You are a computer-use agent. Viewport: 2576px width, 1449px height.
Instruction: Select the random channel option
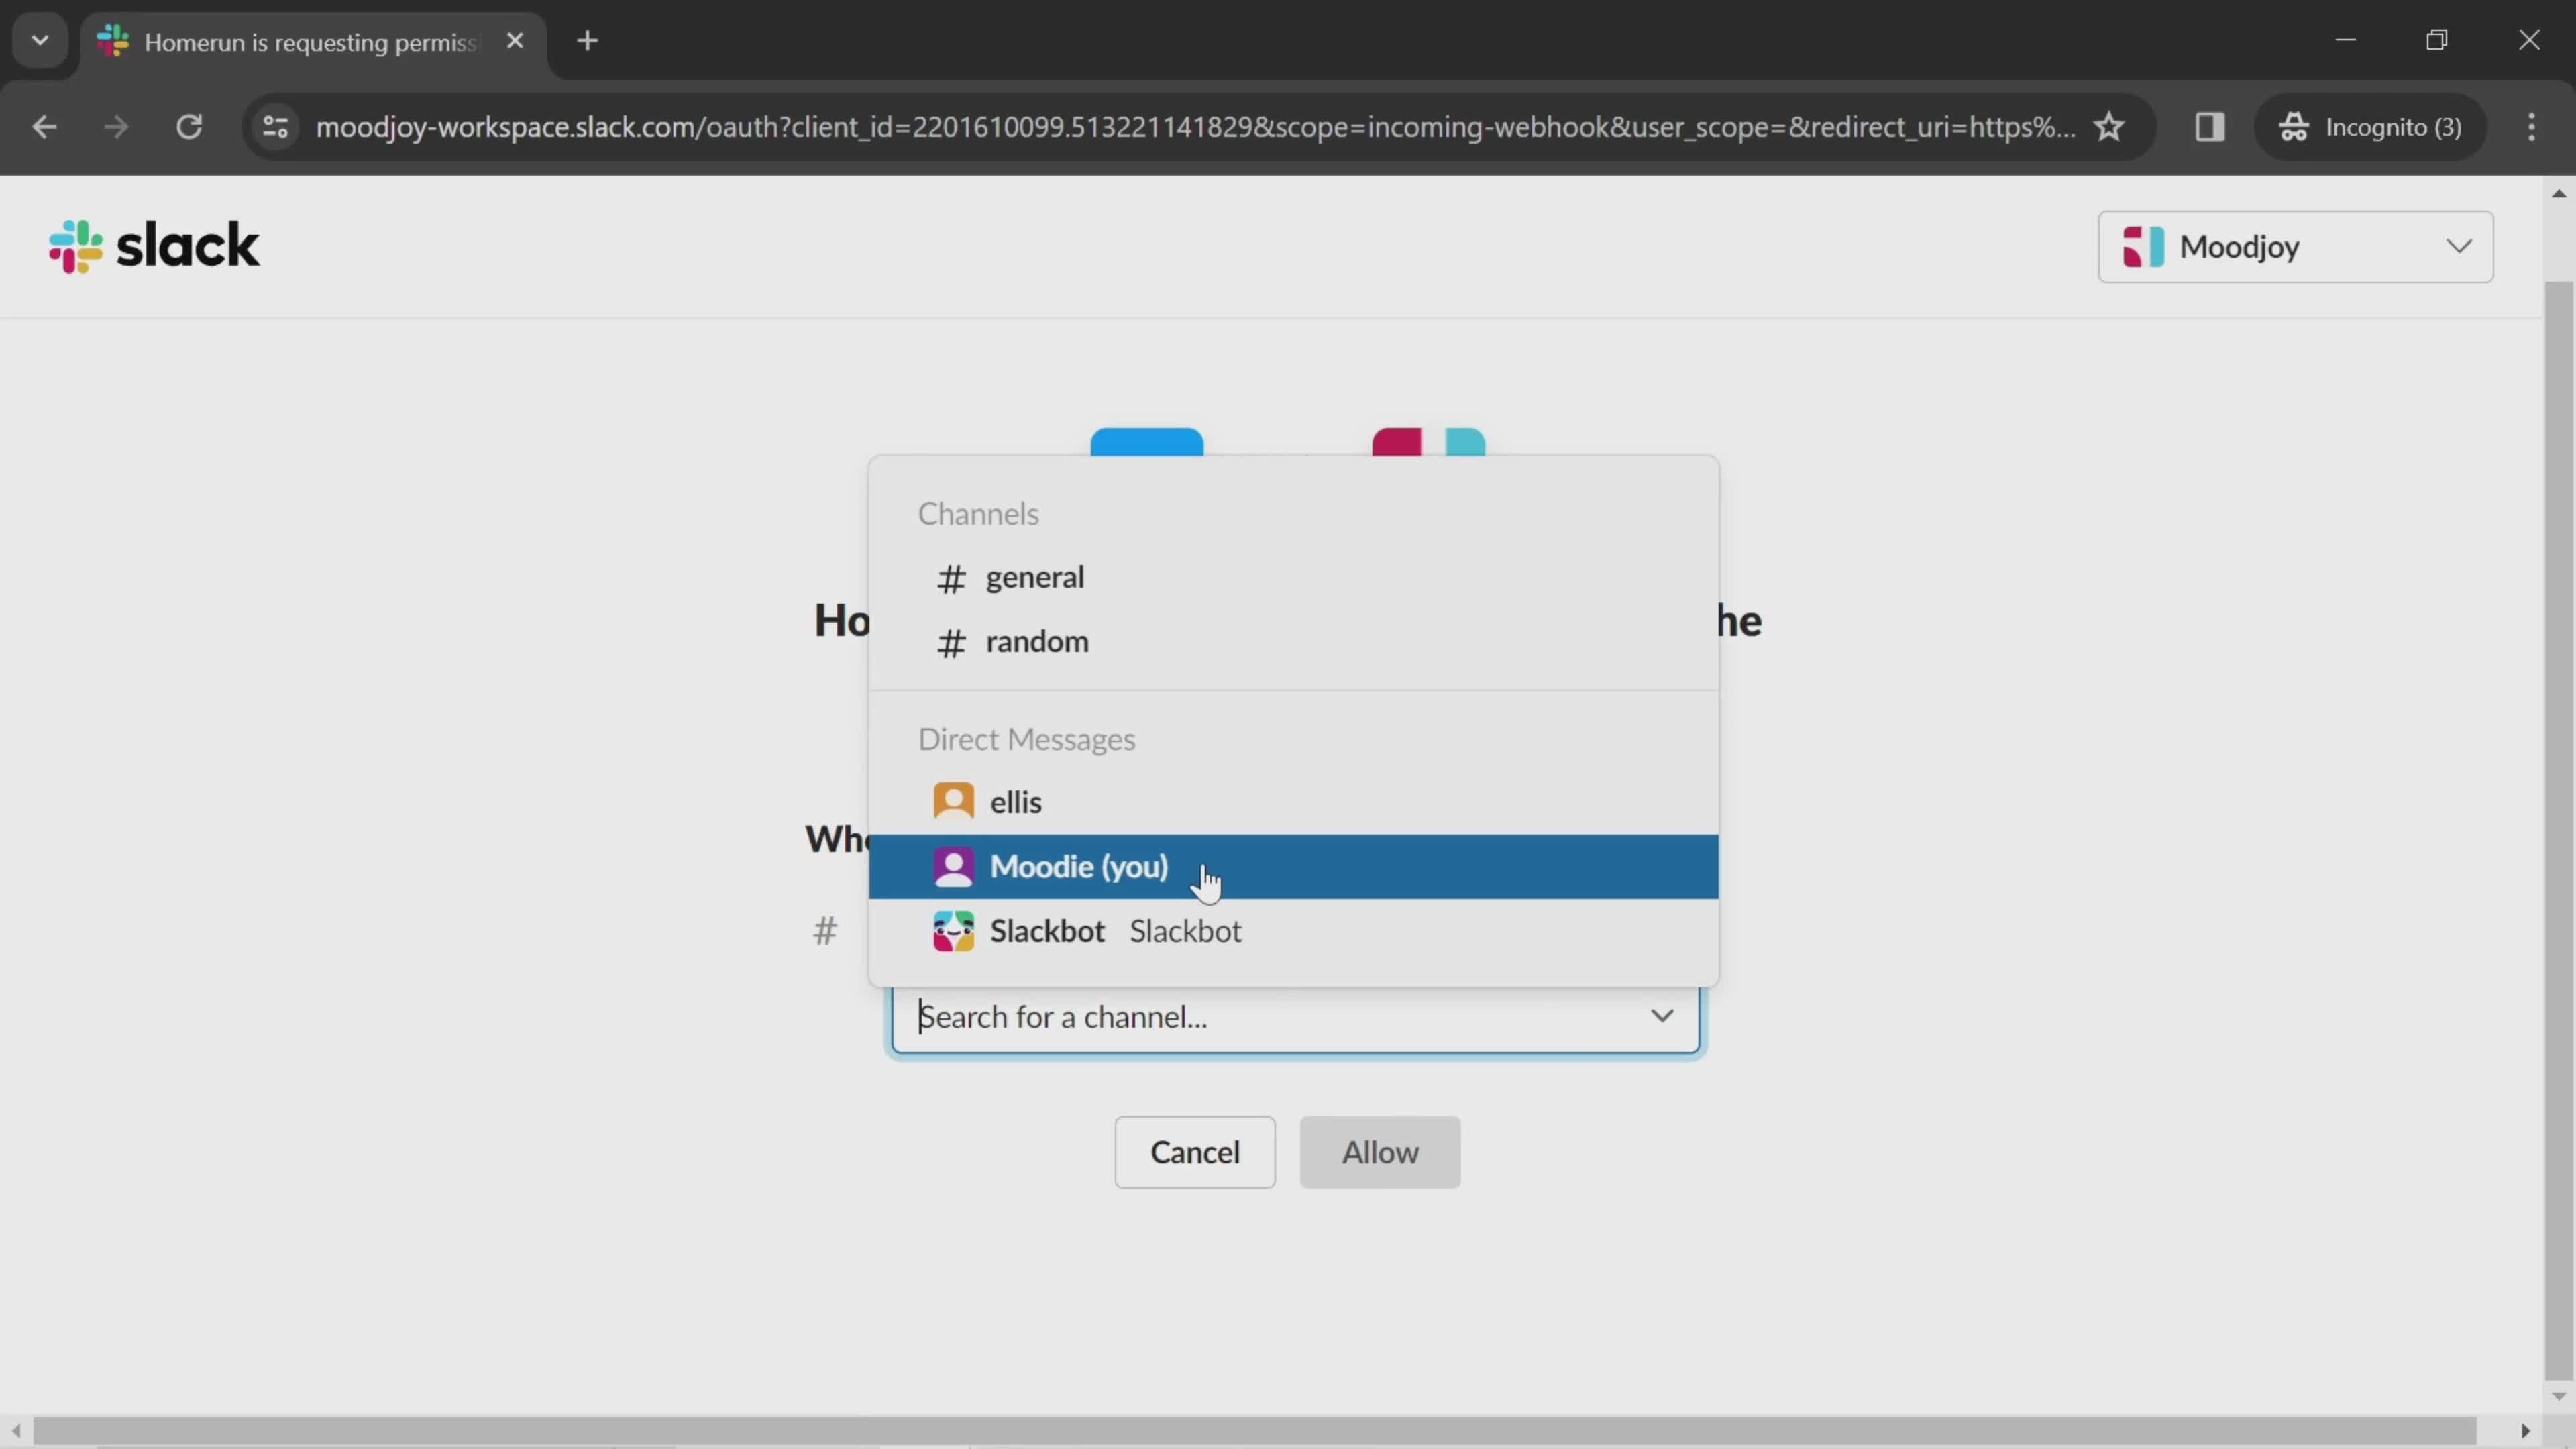(x=1036, y=641)
